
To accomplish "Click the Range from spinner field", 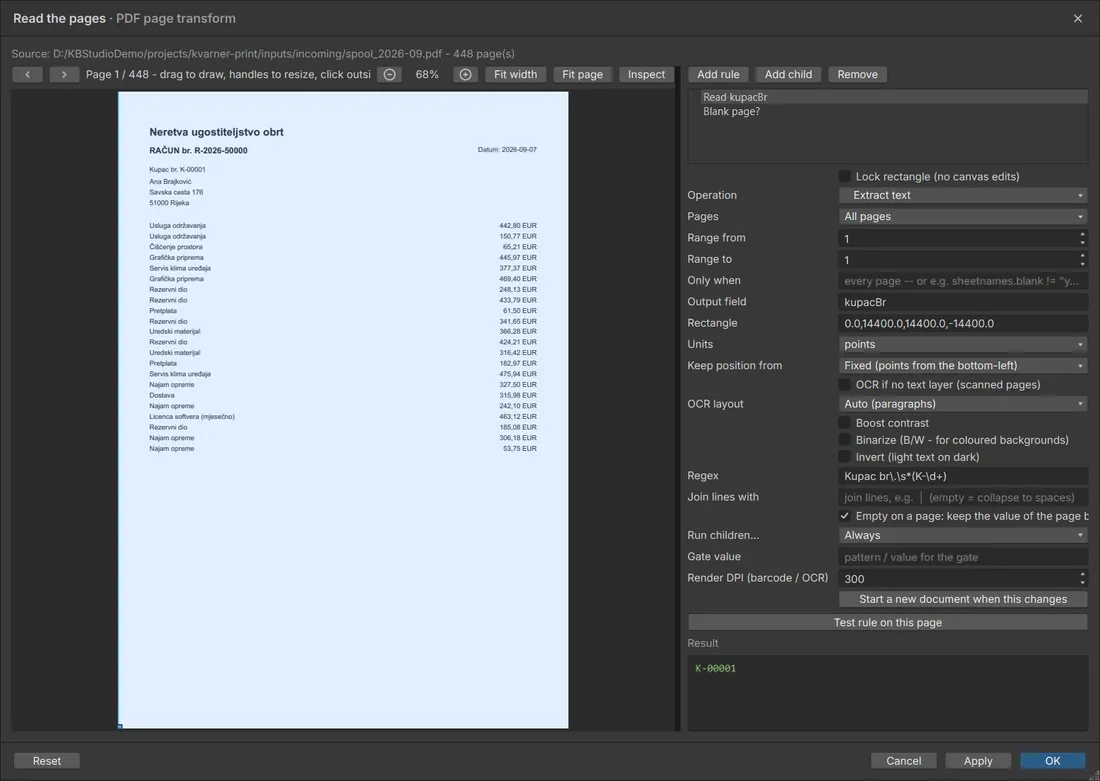I will coord(963,239).
